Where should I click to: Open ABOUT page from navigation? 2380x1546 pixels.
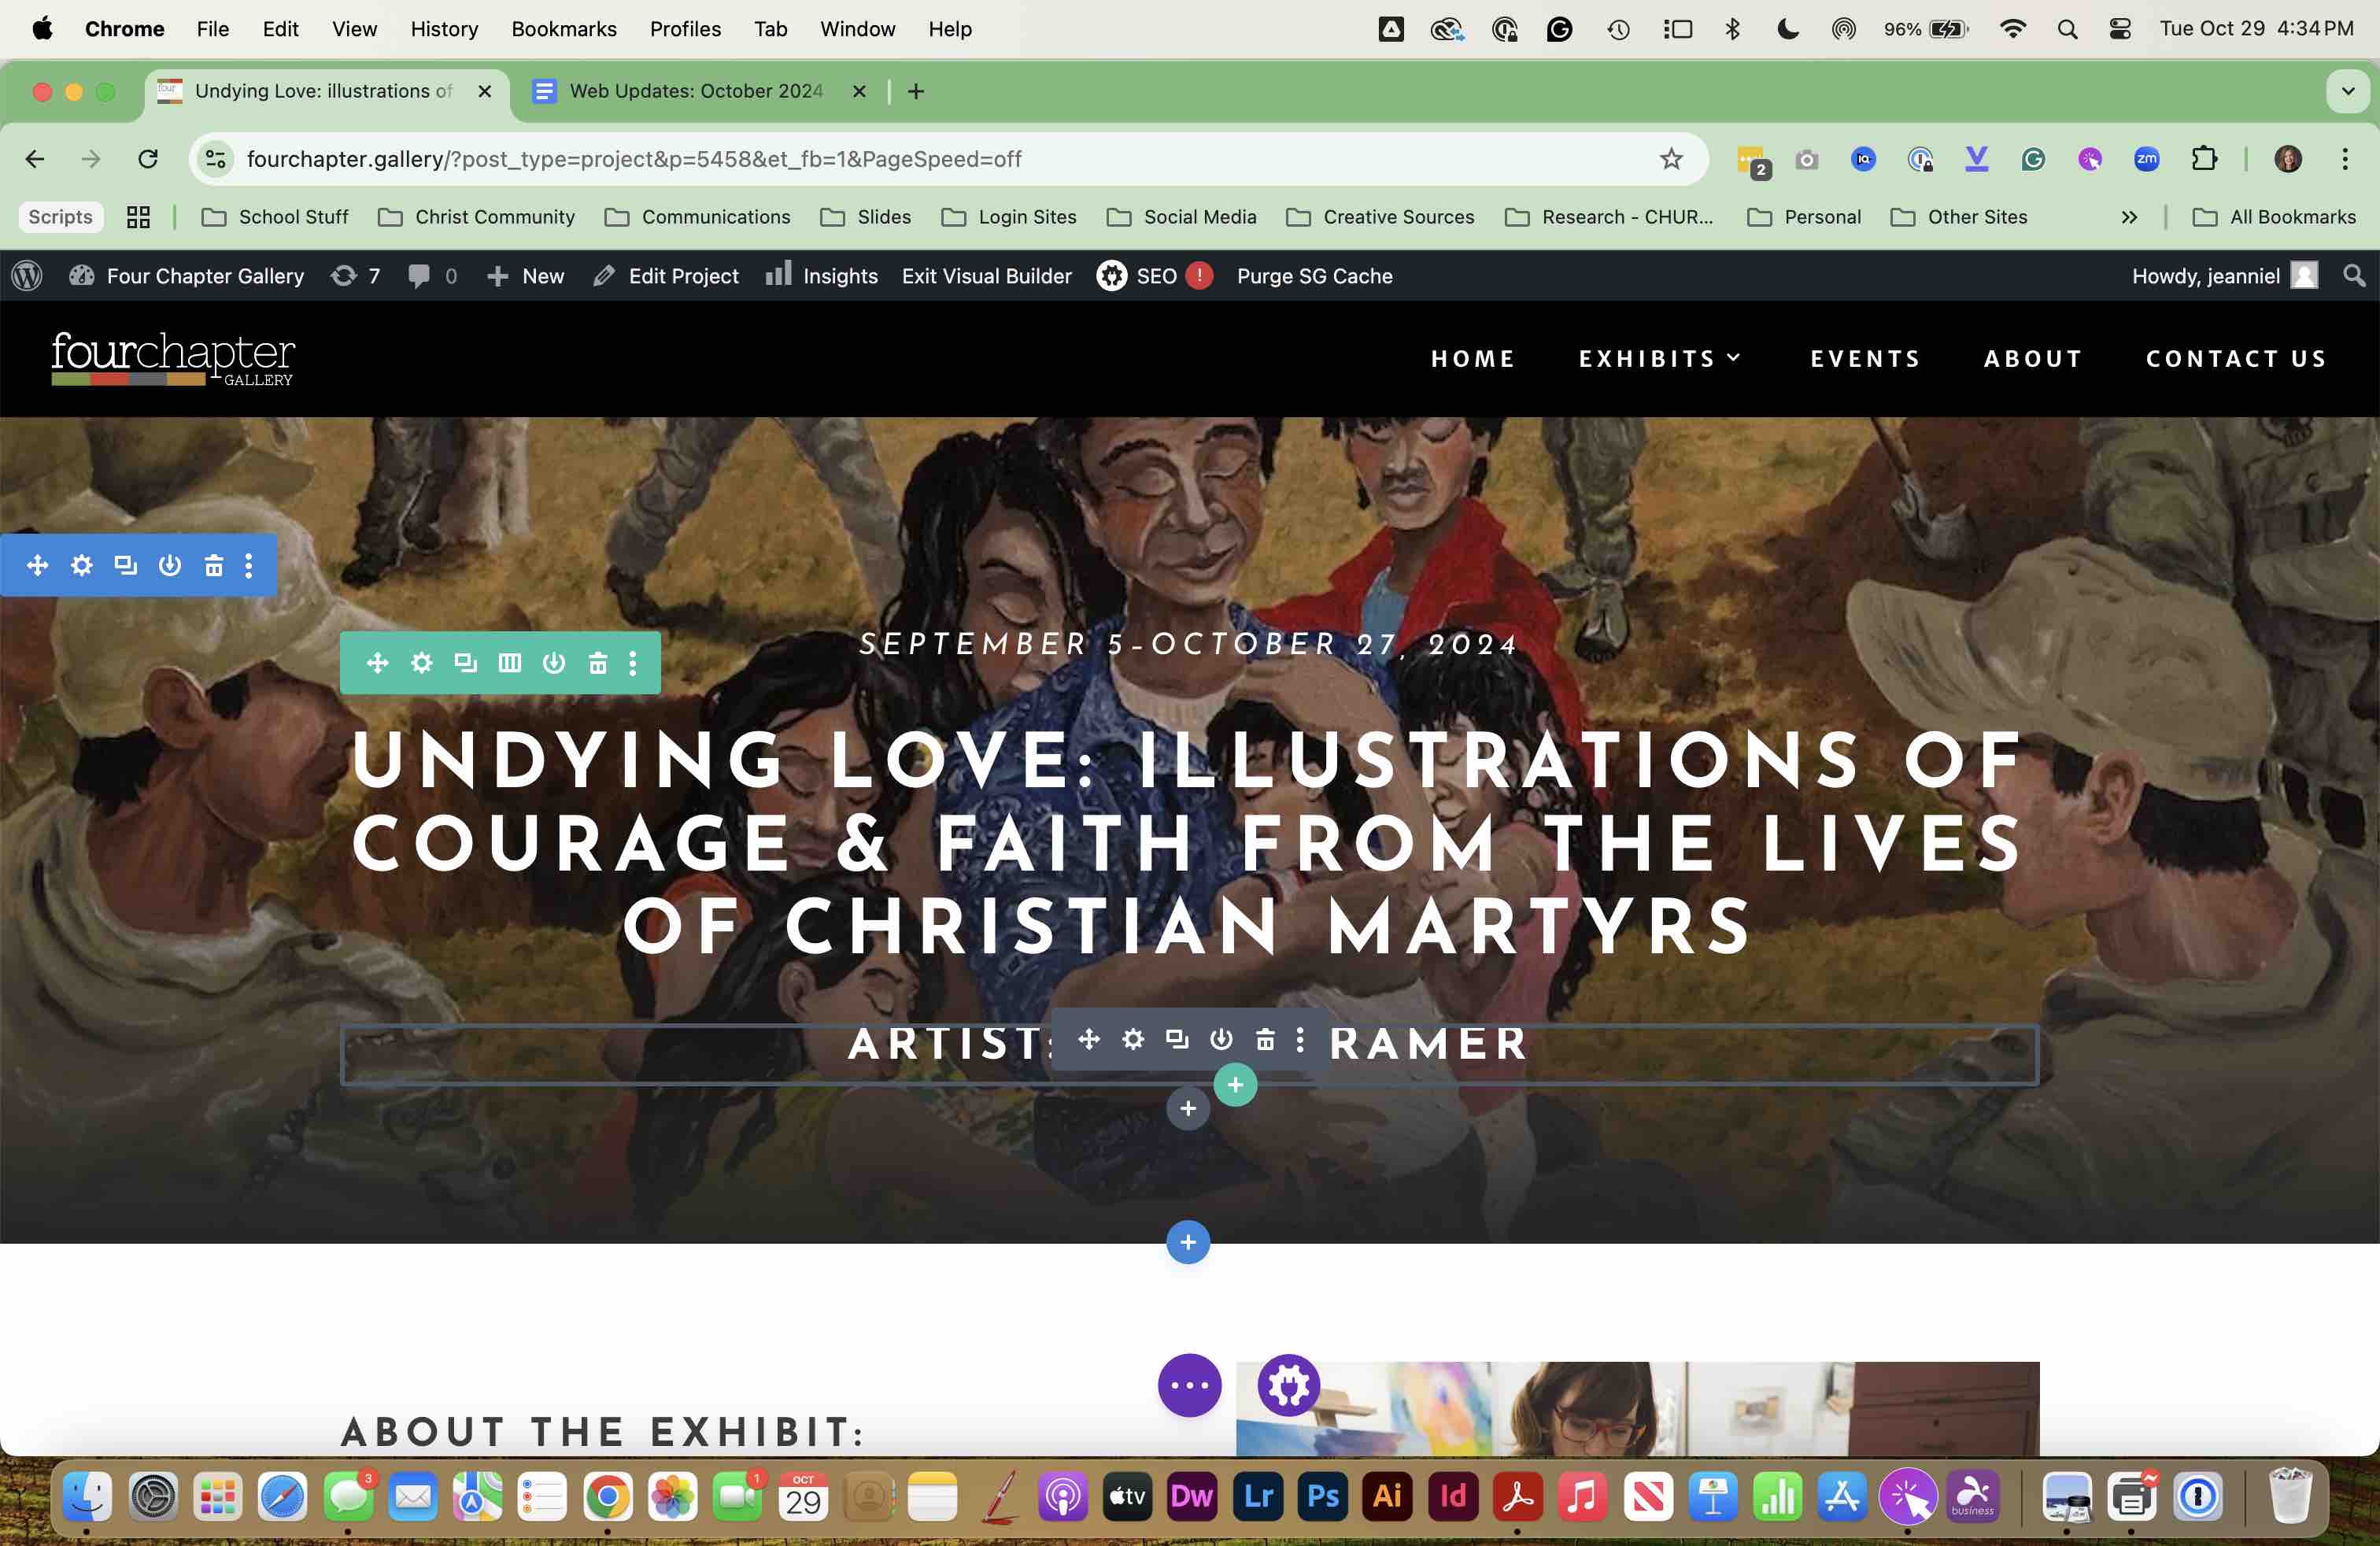pos(2033,358)
